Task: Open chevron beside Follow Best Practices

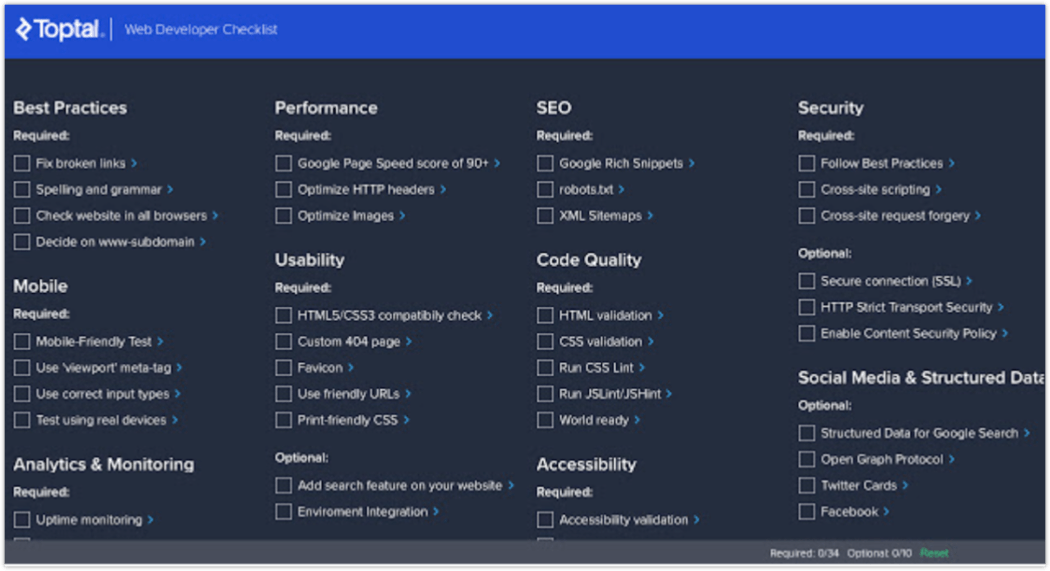Action: click(x=952, y=163)
